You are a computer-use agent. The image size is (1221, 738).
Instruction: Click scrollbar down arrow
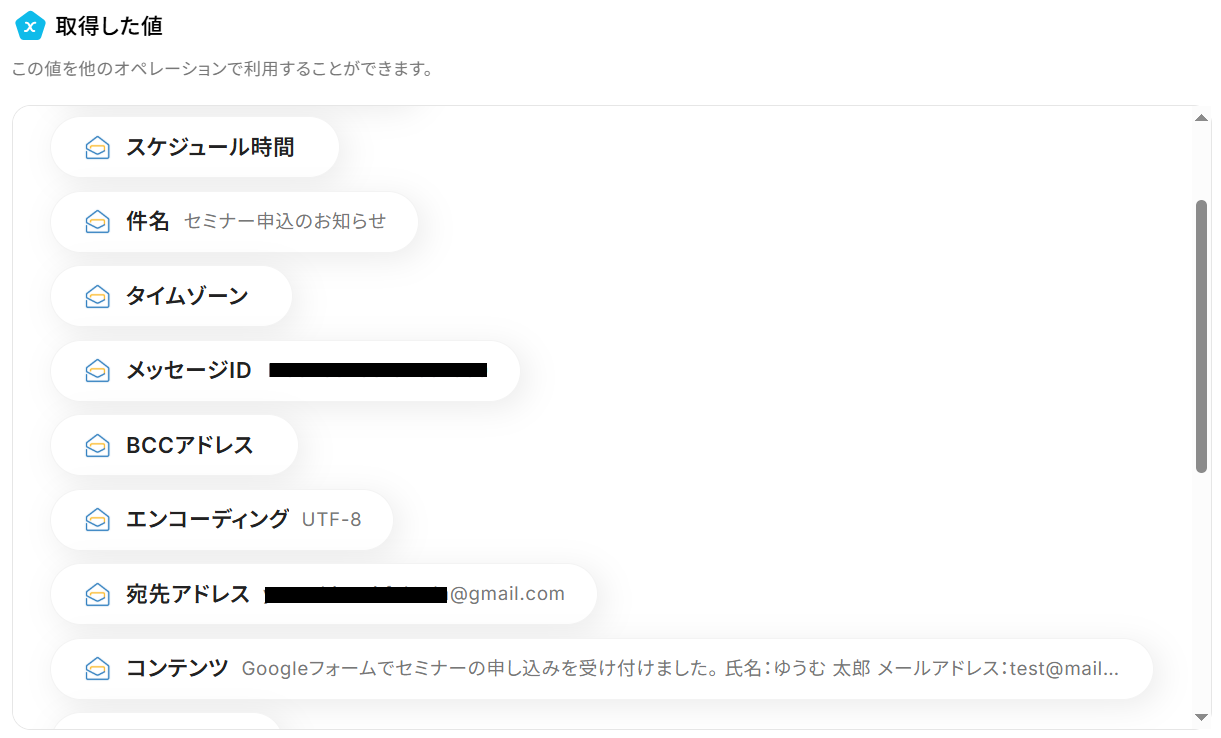pos(1201,717)
